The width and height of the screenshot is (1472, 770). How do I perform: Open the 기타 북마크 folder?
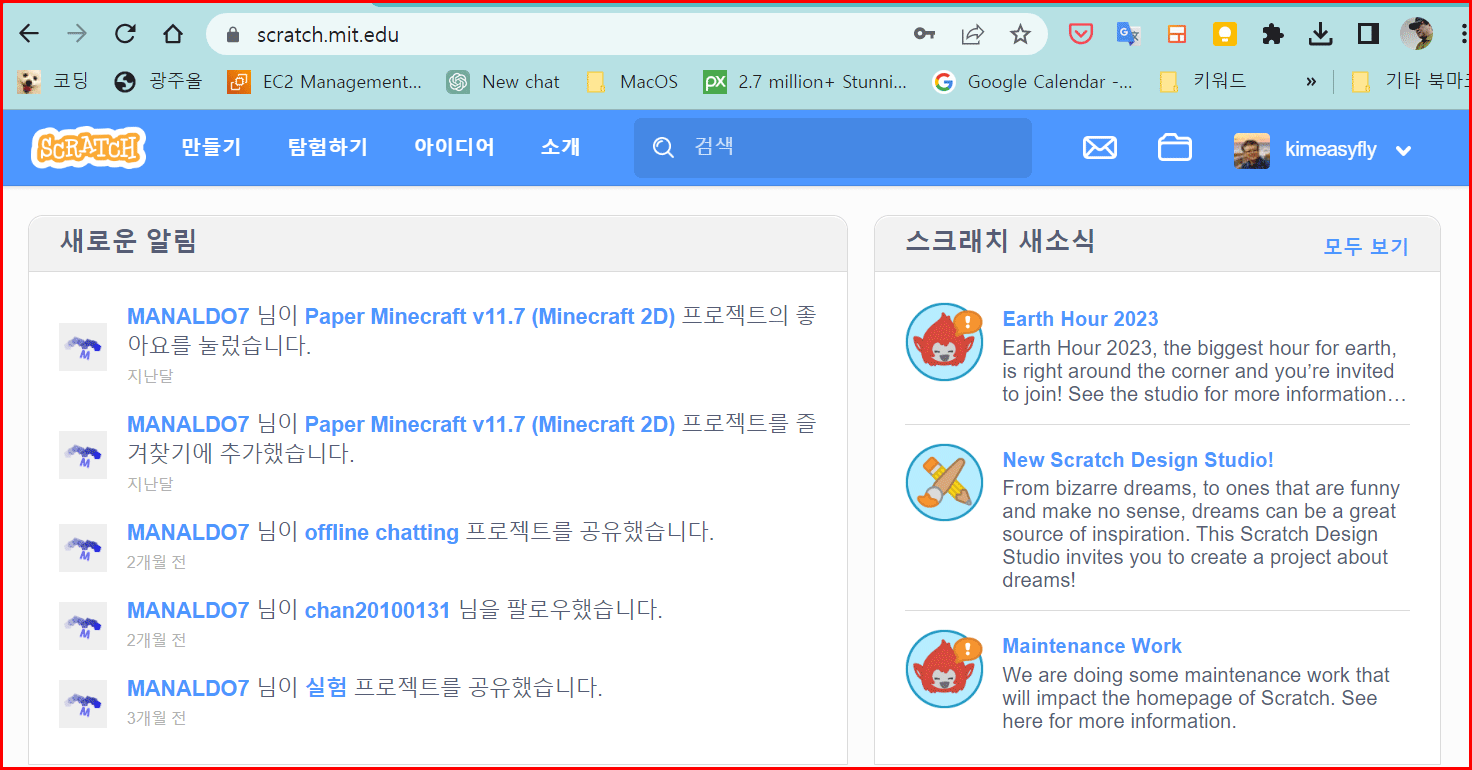coord(1410,82)
